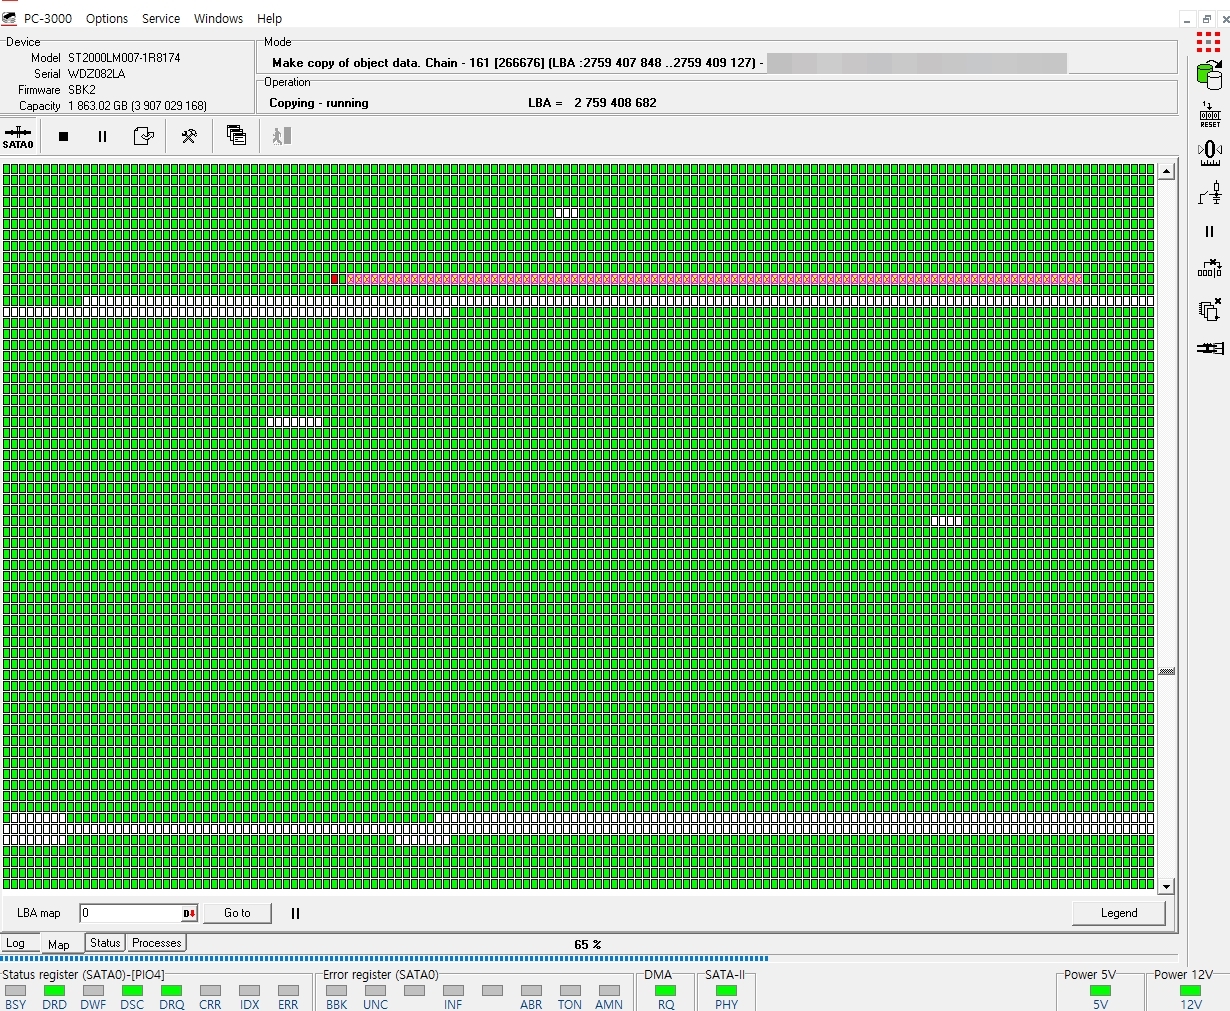Open the crossed hammer and wrench tools icon
Viewport: 1230px width, 1011px height.
point(189,136)
